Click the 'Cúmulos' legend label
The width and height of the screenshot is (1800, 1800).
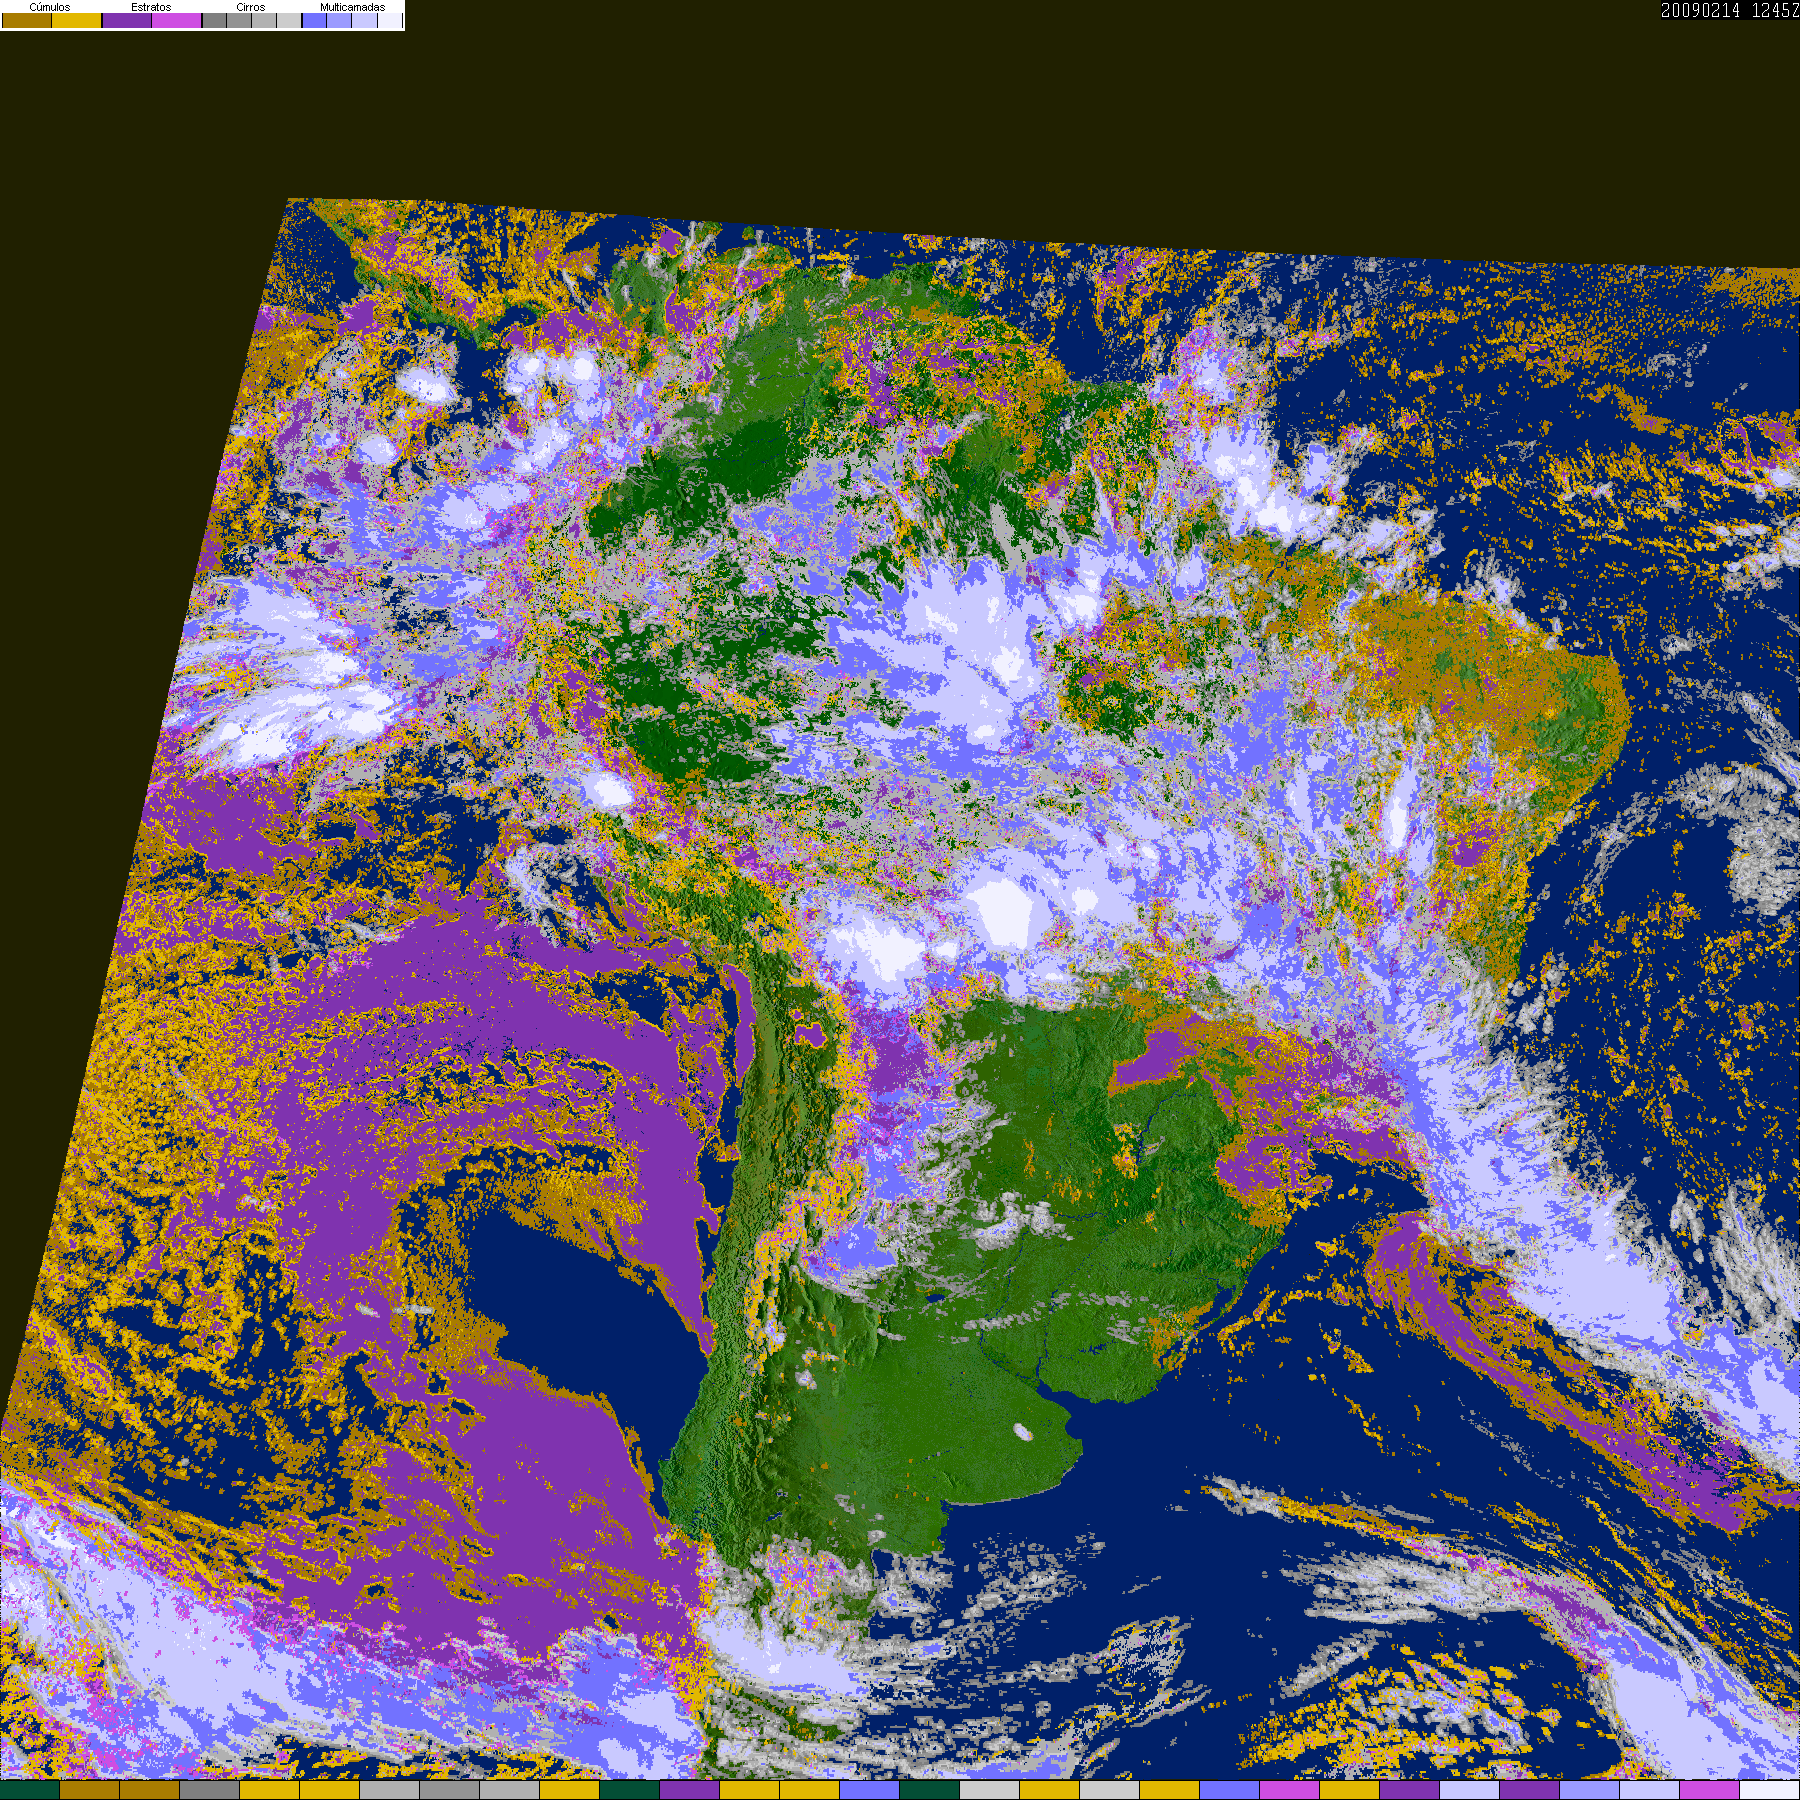click(50, 7)
